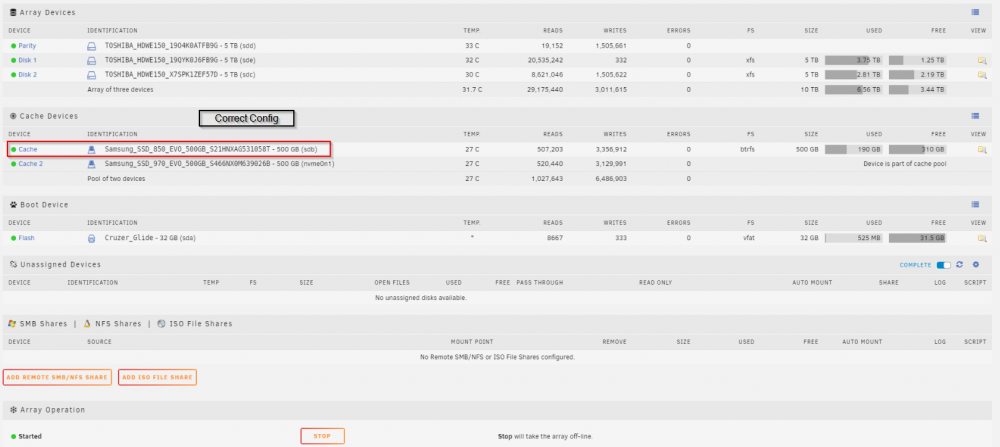Screen dimensions: 1000x447
Task: Toggle the COMPLETE switch in Unassigned Devices
Action: tap(943, 265)
